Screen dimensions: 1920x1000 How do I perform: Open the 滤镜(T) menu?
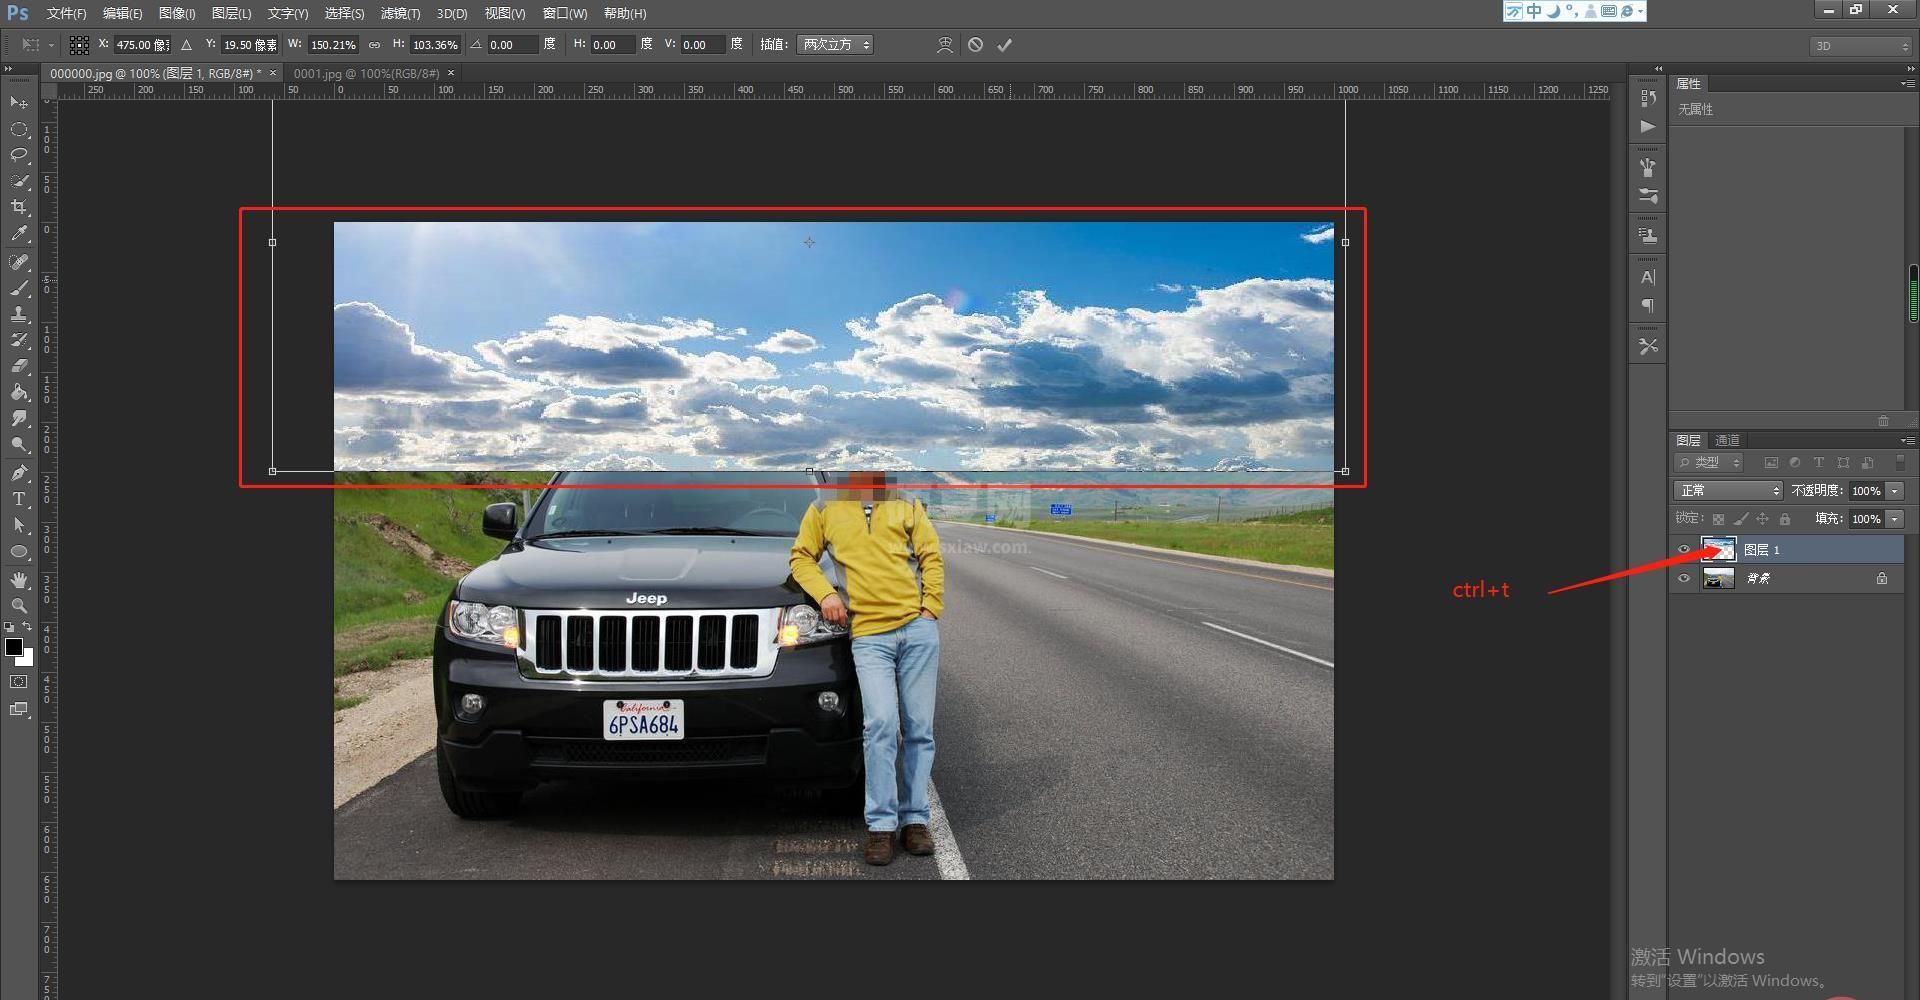pyautogui.click(x=400, y=13)
